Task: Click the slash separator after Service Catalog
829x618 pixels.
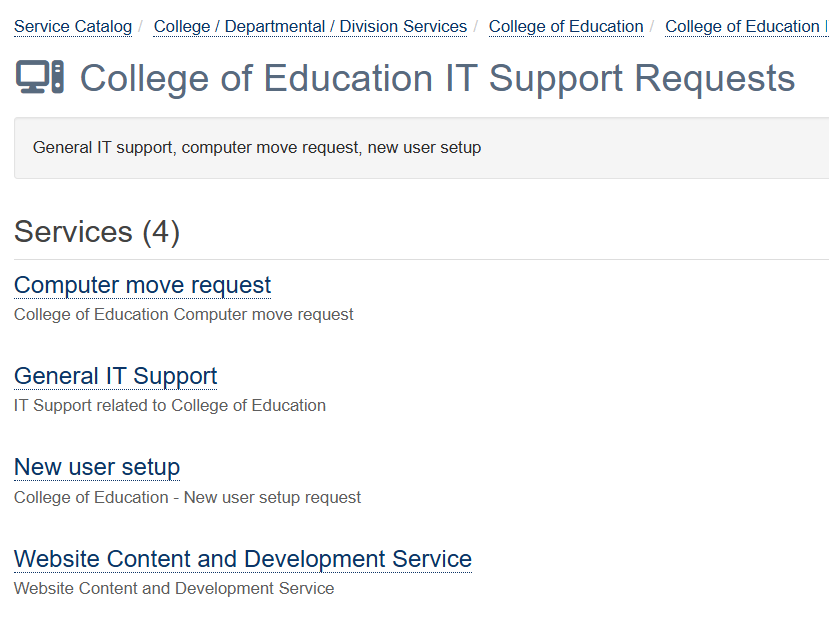Action: click(x=141, y=25)
